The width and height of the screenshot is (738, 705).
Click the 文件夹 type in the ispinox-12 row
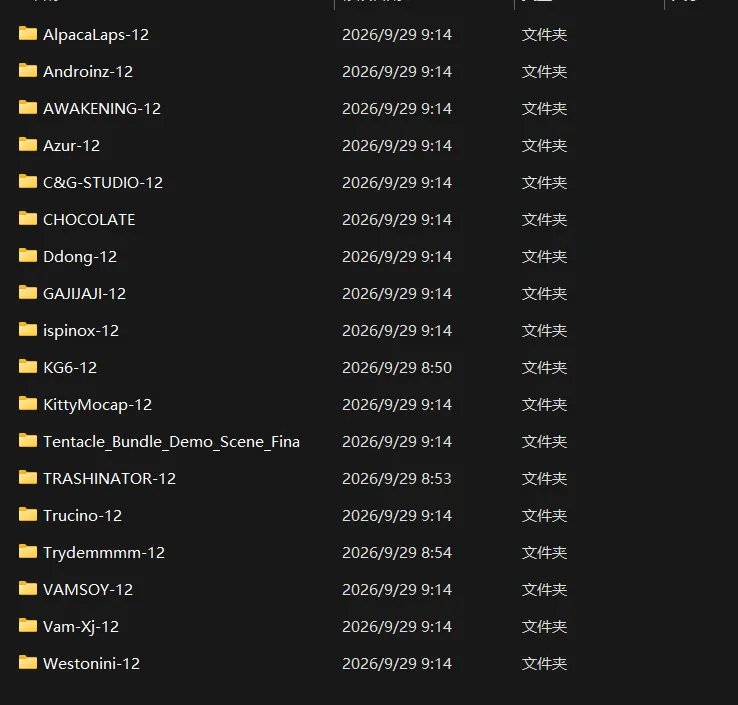pyautogui.click(x=544, y=330)
